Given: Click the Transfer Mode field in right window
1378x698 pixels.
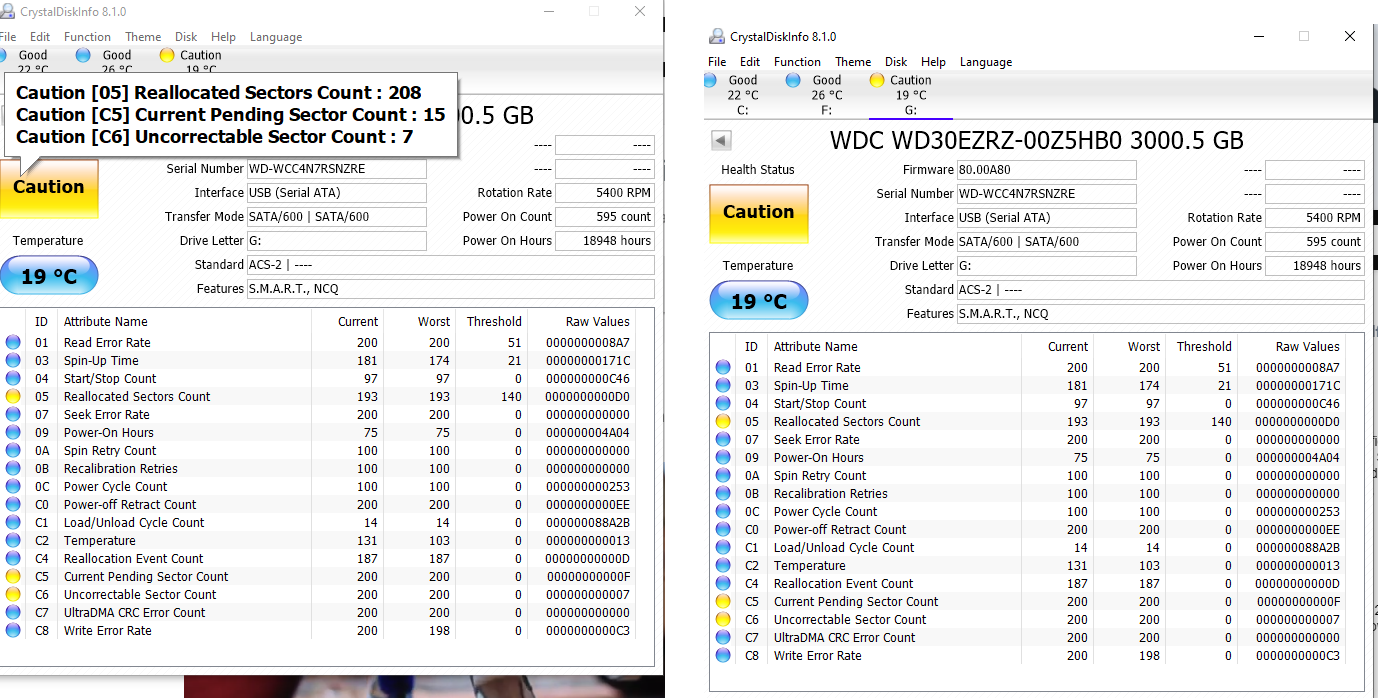Looking at the screenshot, I should 1047,242.
